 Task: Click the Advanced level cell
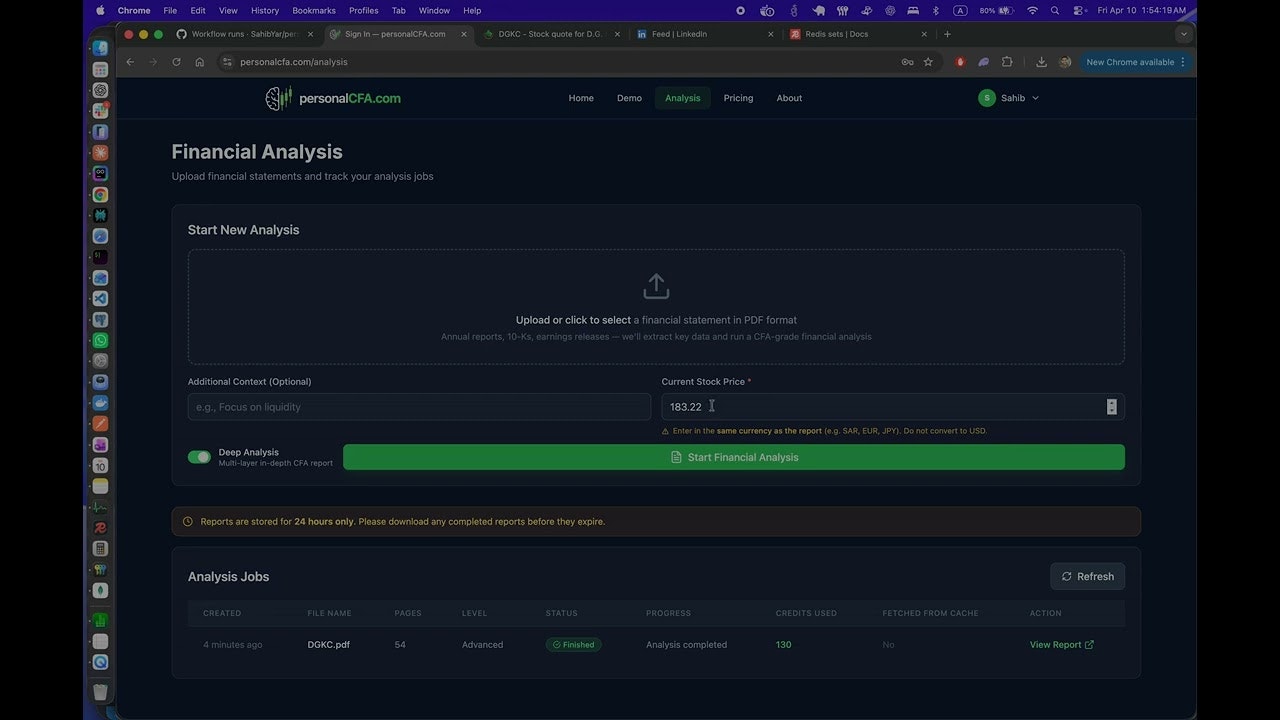tap(482, 645)
